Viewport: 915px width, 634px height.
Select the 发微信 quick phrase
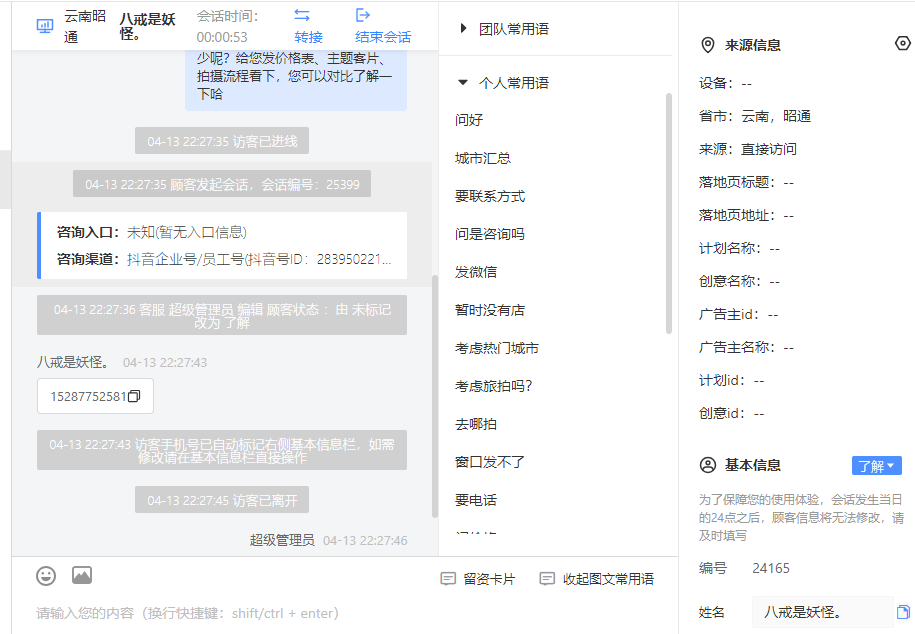tap(476, 272)
